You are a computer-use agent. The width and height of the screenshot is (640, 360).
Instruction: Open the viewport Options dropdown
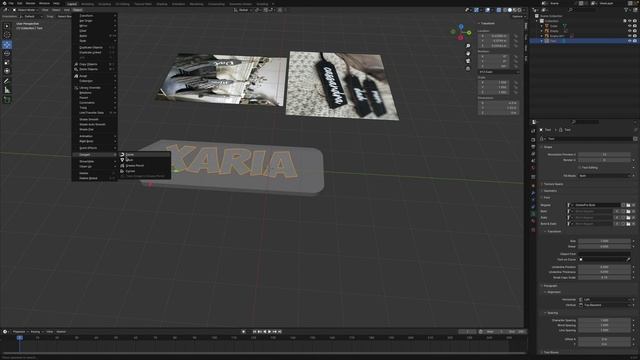pyautogui.click(x=518, y=16)
